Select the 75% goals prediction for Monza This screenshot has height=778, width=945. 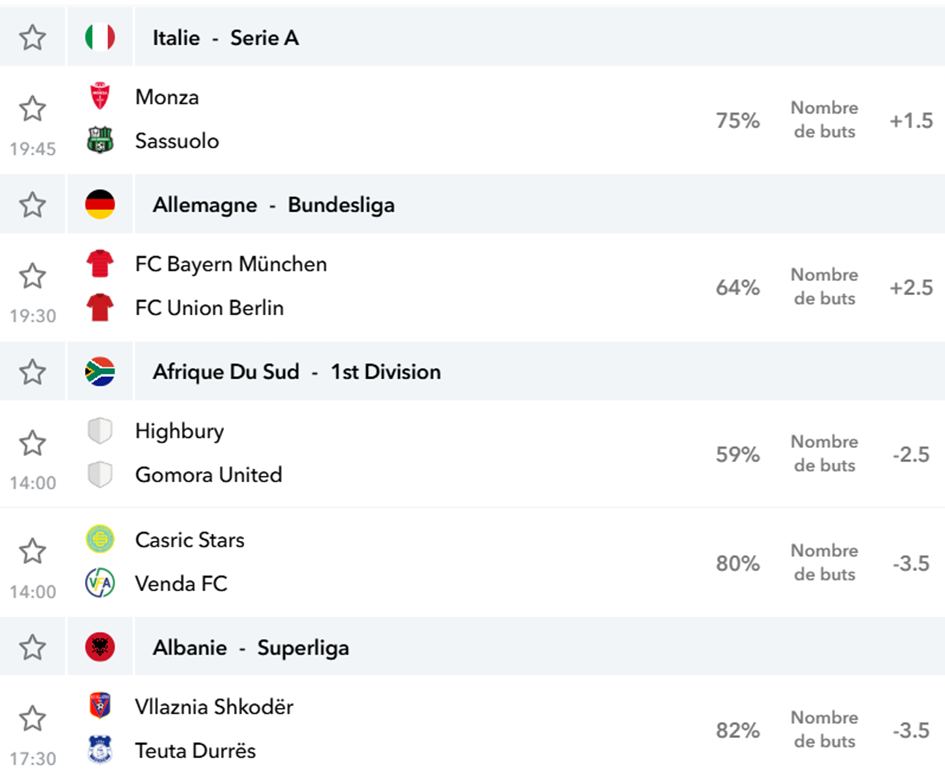point(738,120)
